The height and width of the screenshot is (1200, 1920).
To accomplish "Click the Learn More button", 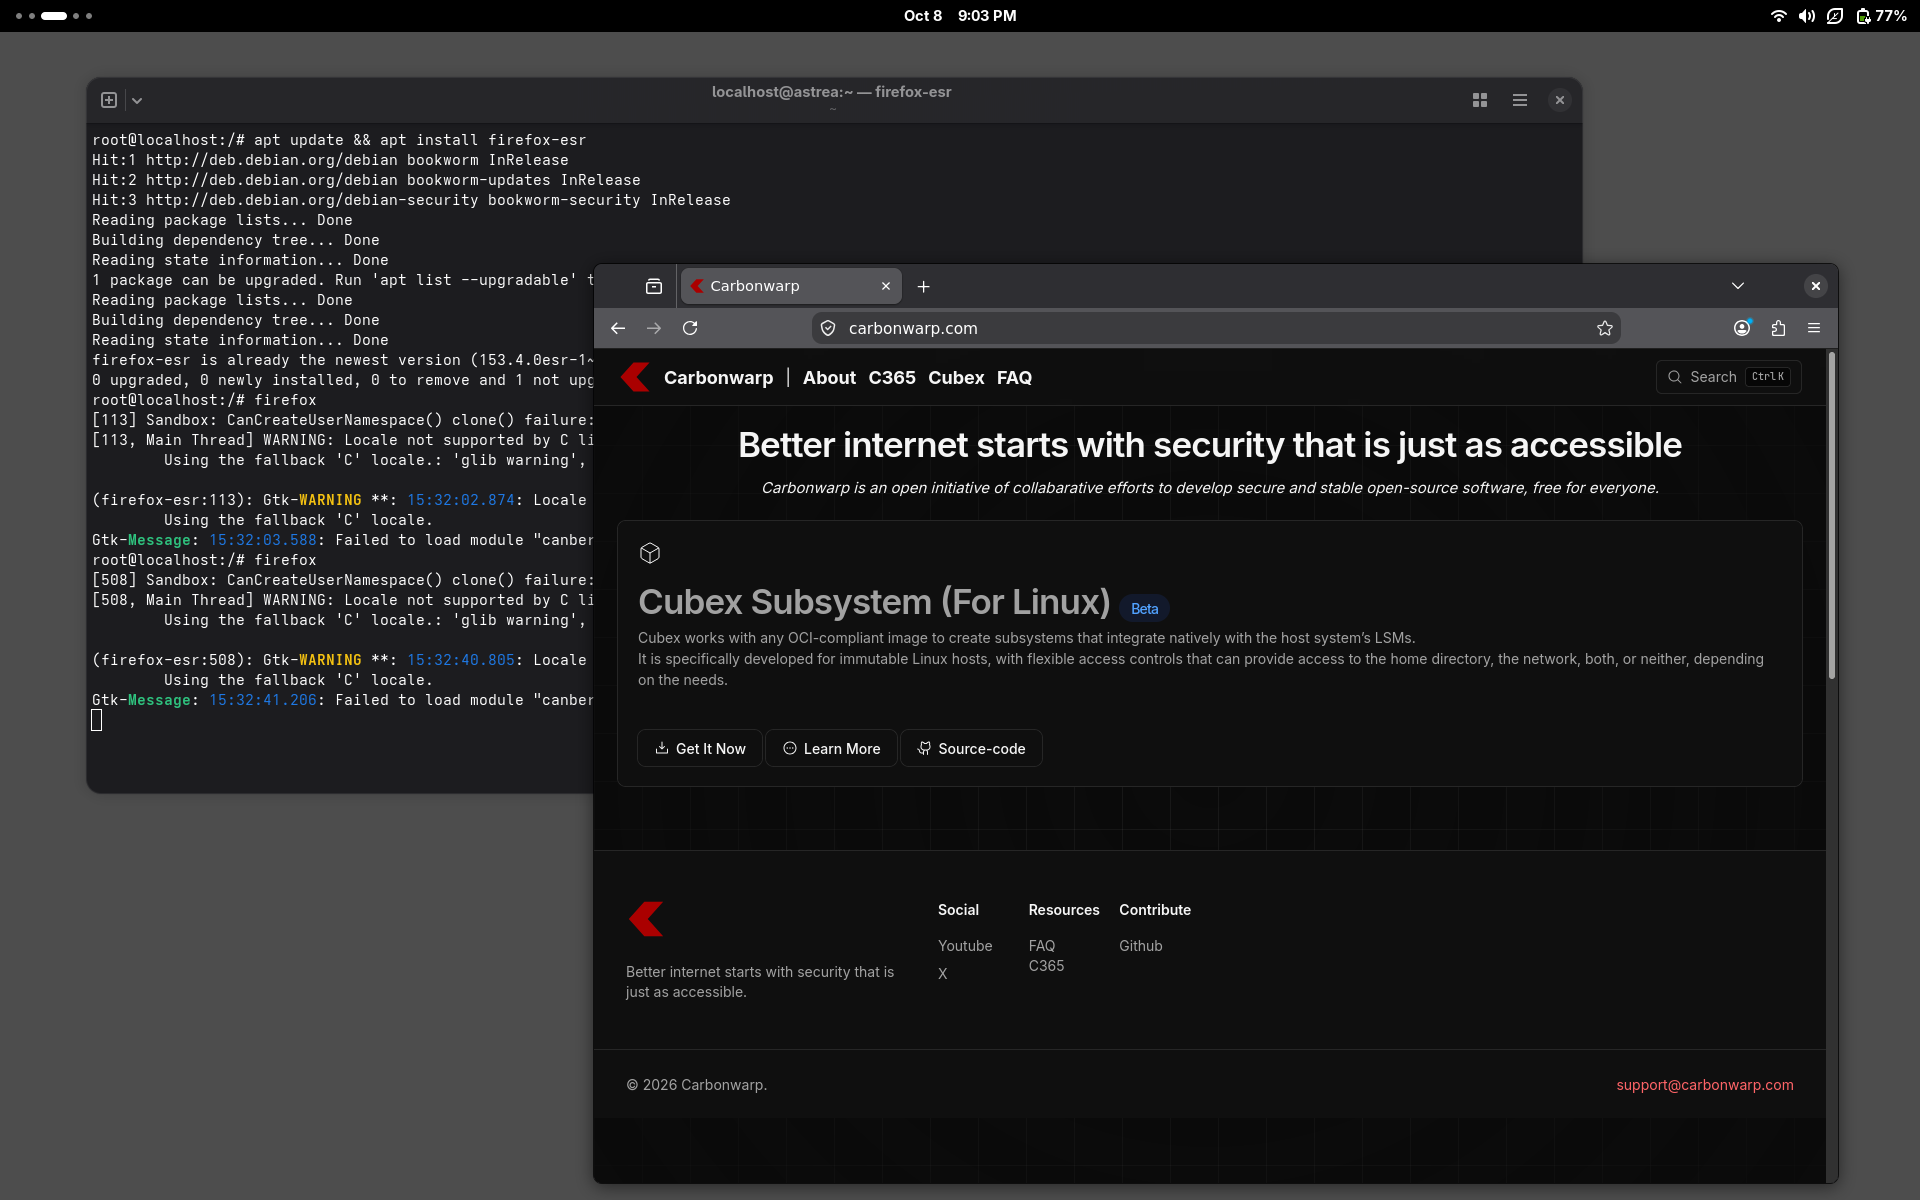I will [x=831, y=748].
